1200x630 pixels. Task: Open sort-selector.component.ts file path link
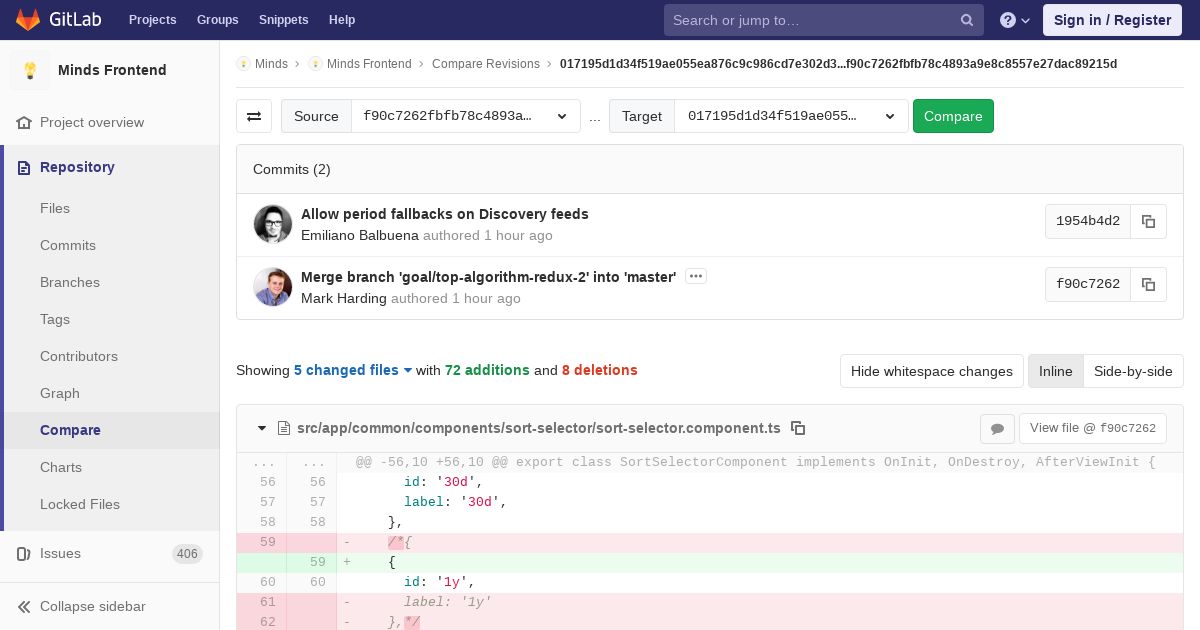(x=539, y=428)
